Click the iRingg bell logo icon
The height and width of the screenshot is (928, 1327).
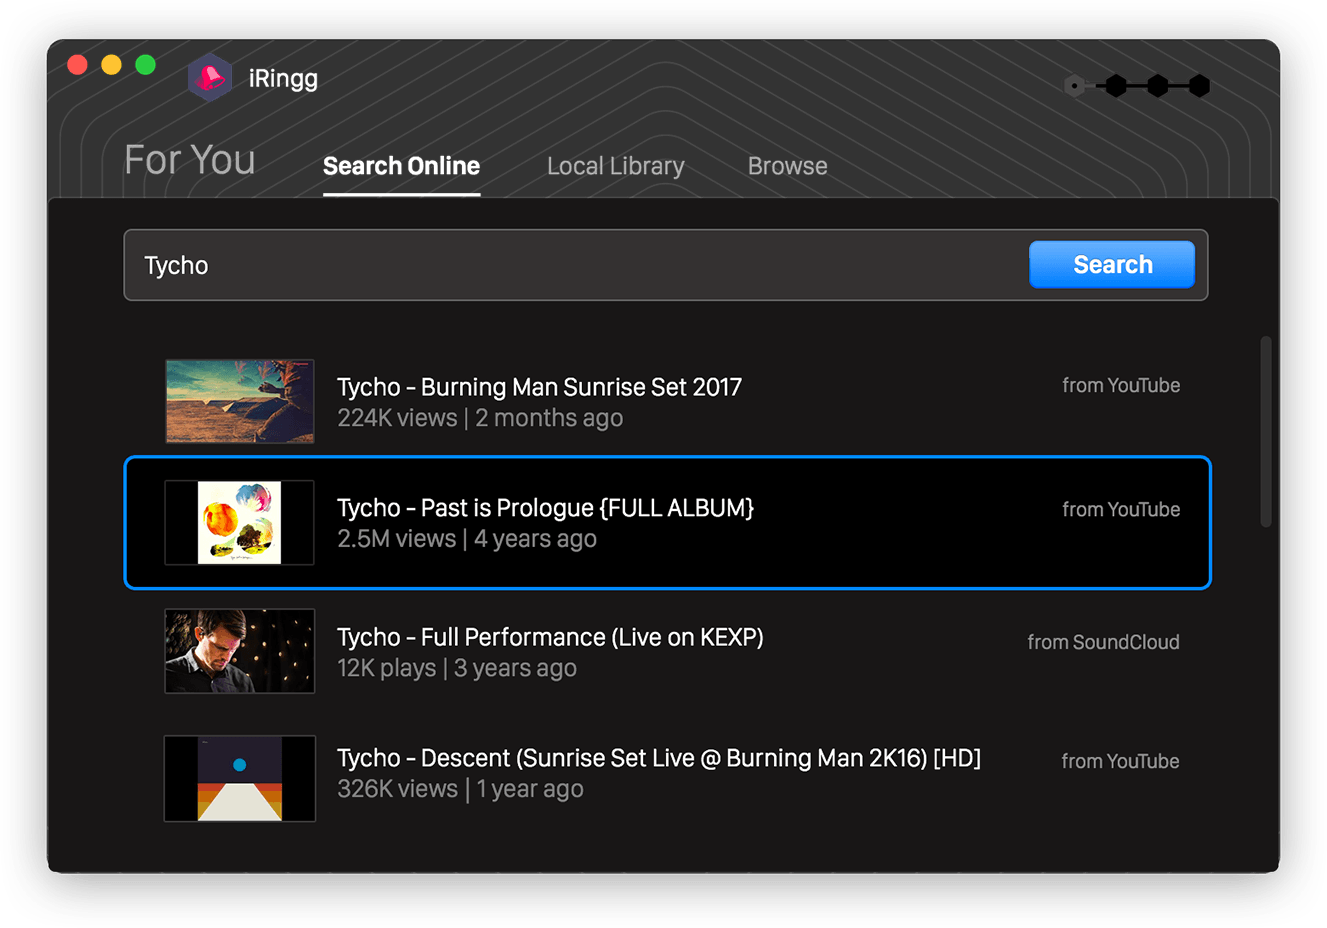(x=210, y=78)
